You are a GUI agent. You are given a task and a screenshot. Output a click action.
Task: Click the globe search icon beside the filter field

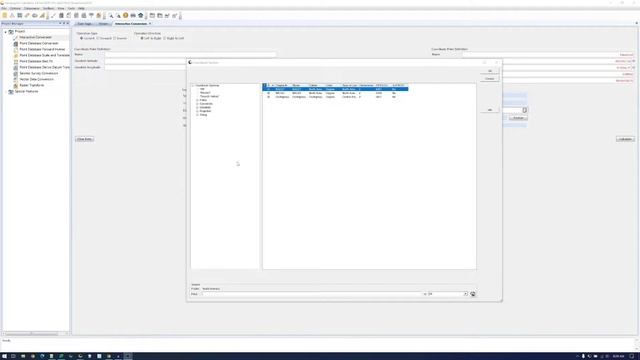pyautogui.click(x=473, y=294)
